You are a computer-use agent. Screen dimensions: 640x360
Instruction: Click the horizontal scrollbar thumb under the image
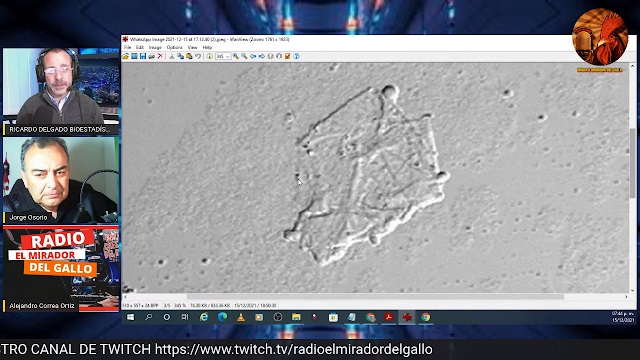point(375,297)
